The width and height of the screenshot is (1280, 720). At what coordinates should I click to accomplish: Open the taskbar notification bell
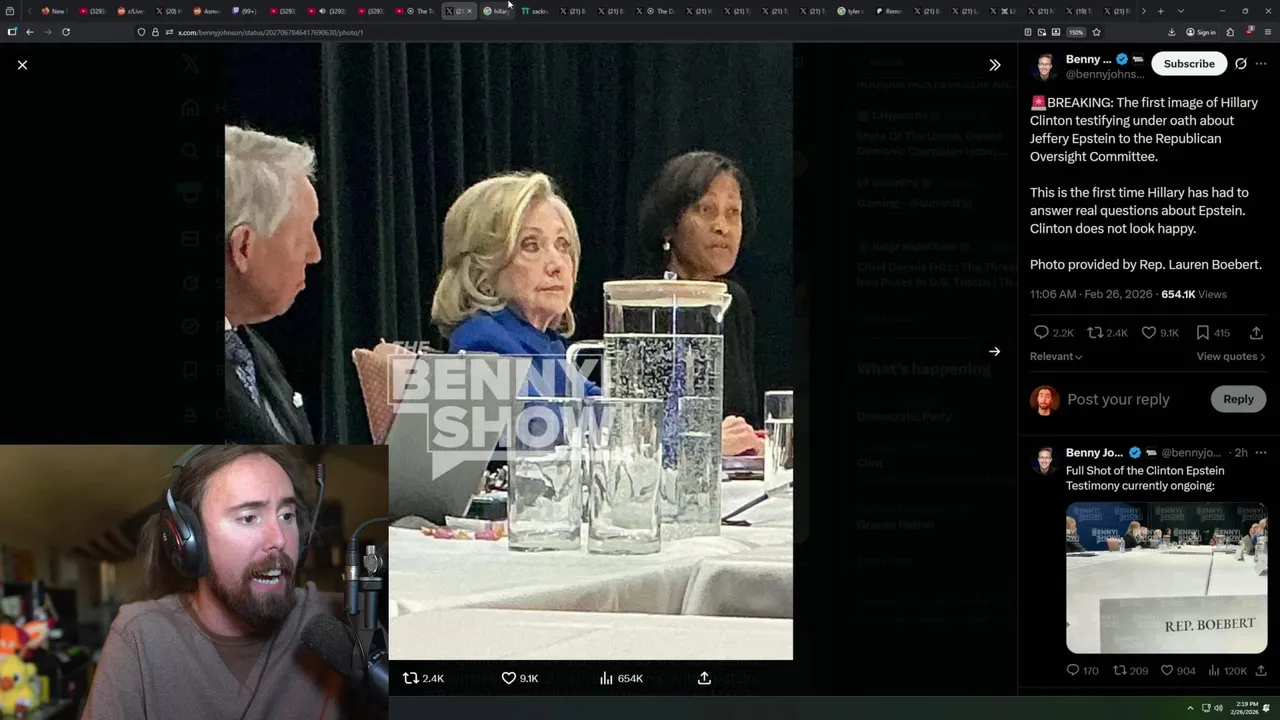(1267, 708)
